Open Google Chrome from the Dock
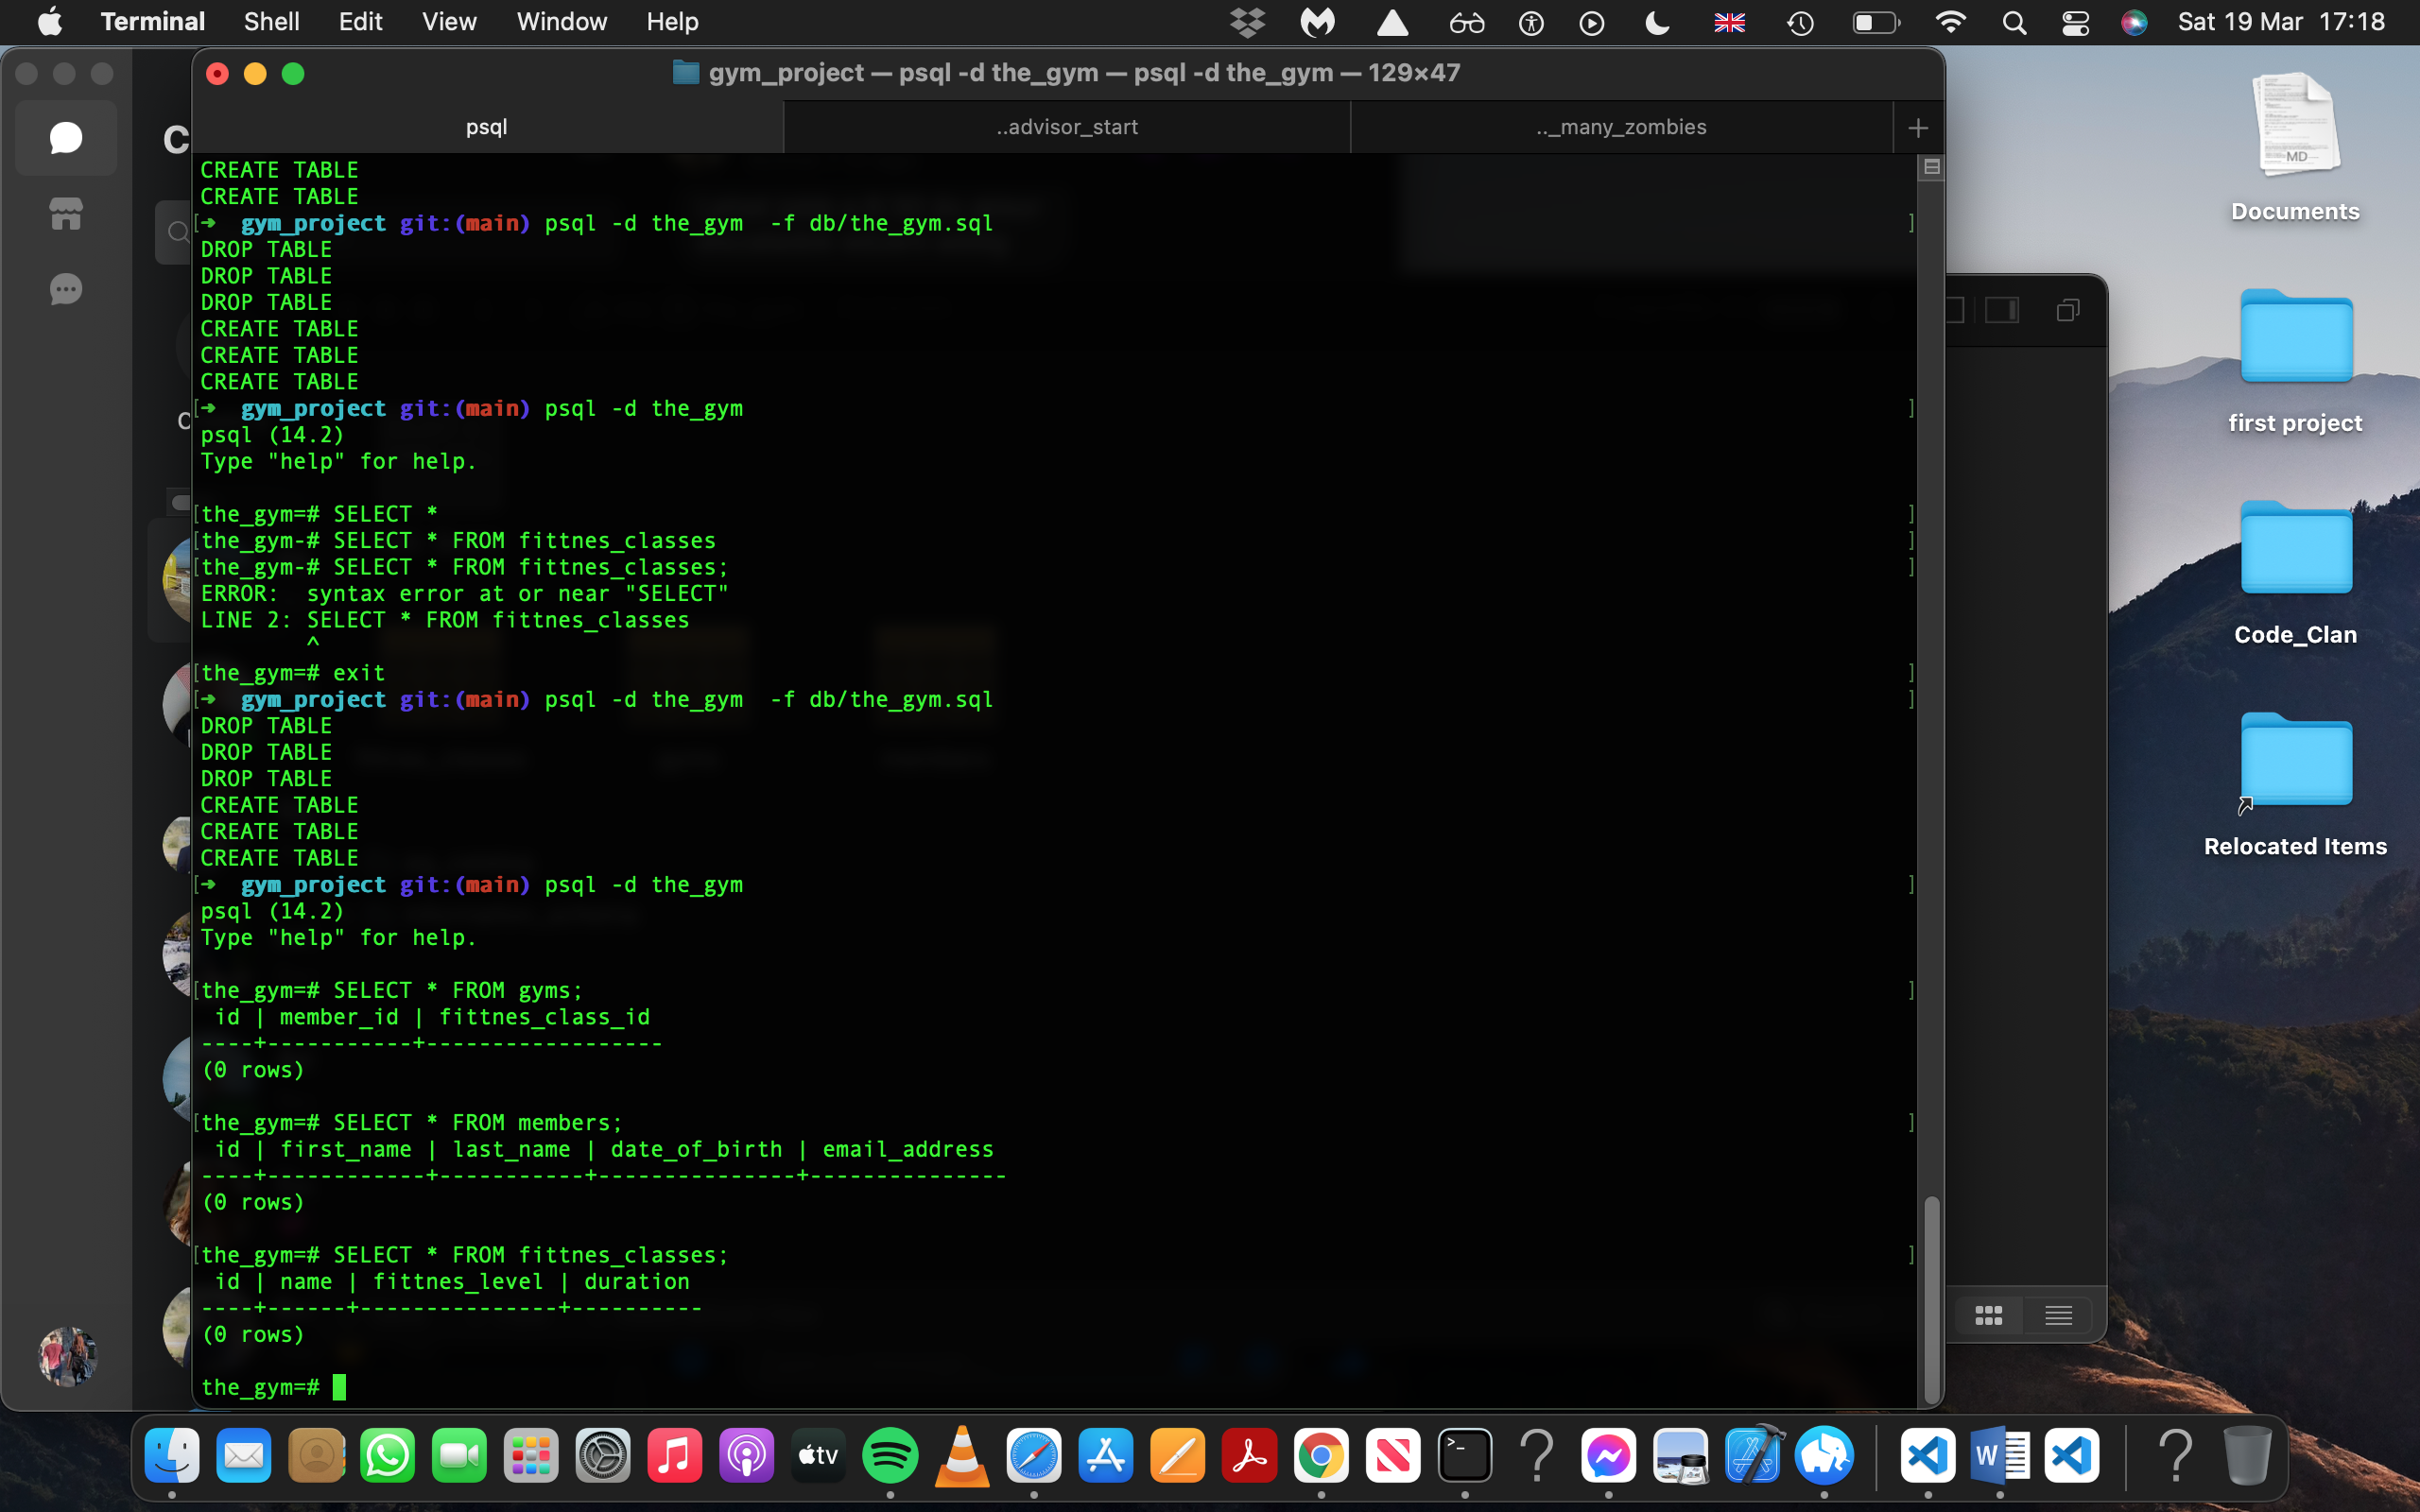 click(x=1320, y=1455)
